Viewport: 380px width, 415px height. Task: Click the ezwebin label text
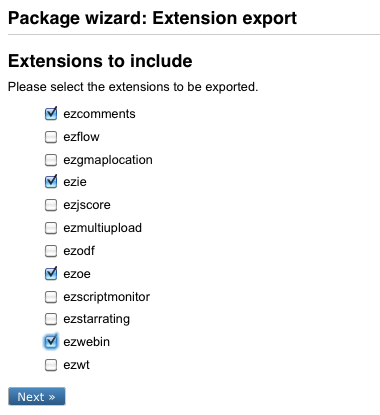(x=87, y=342)
